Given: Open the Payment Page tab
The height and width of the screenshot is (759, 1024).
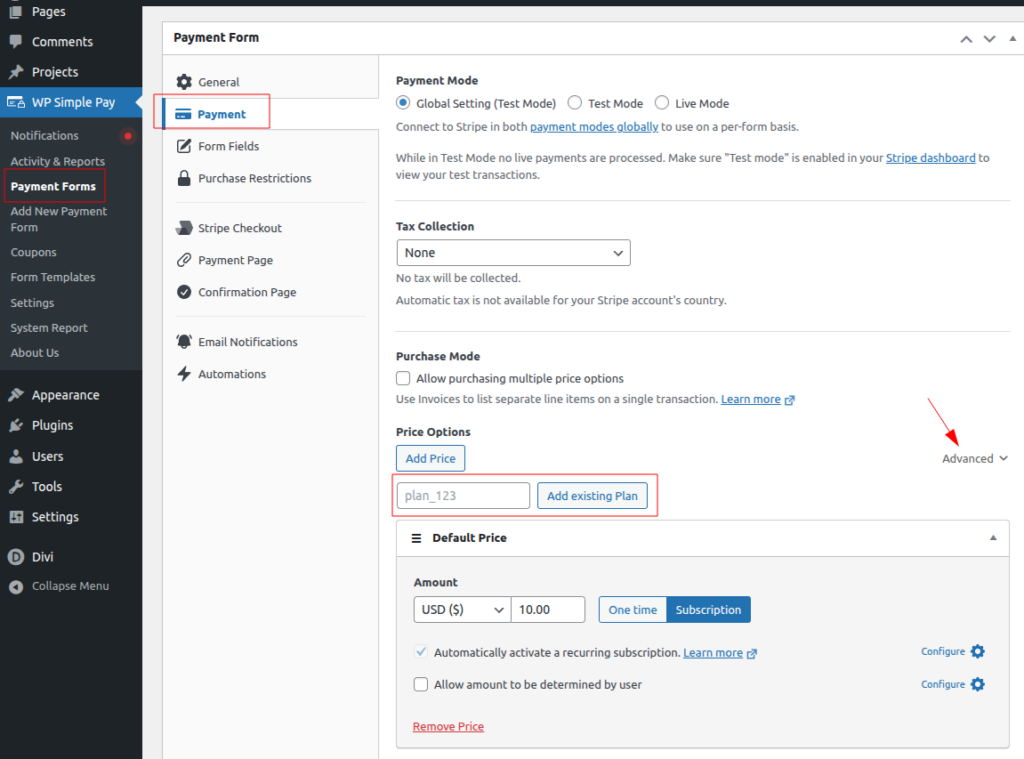Looking at the screenshot, I should (x=235, y=260).
